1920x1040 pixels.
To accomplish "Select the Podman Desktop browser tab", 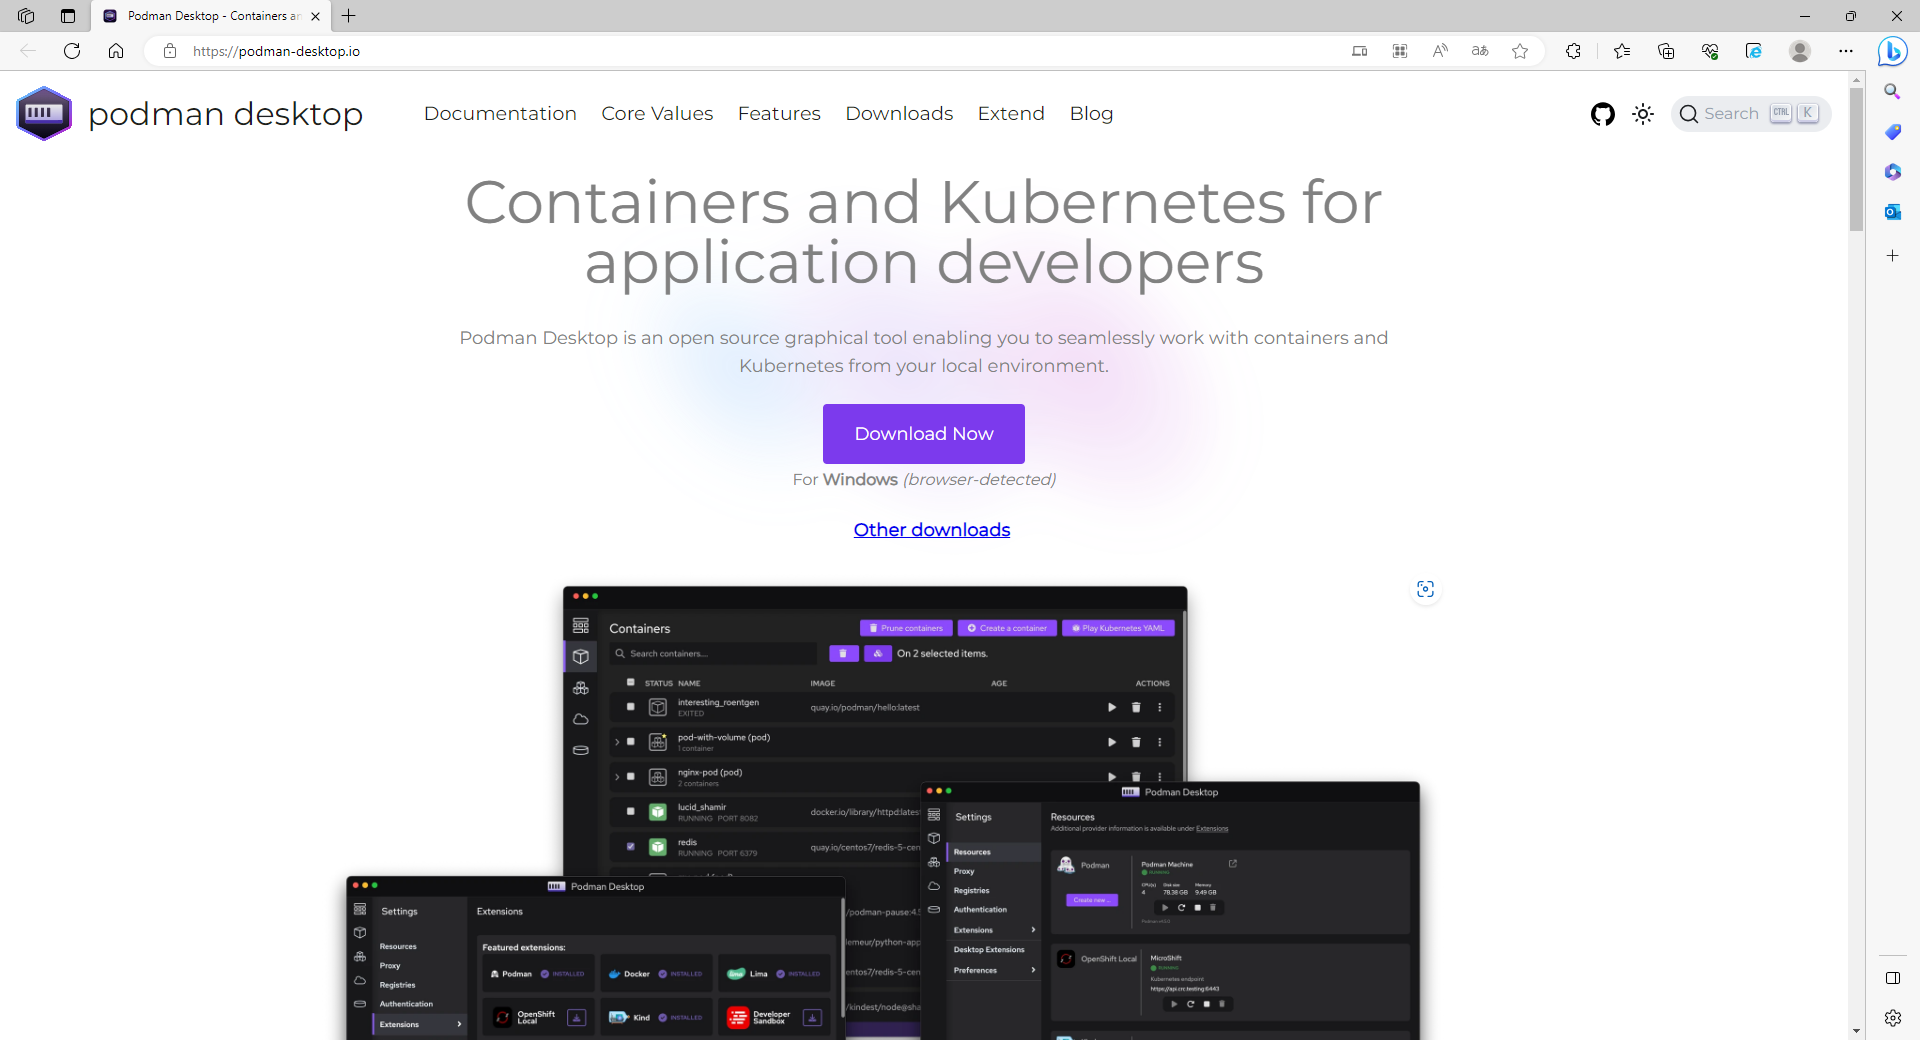I will [x=212, y=16].
